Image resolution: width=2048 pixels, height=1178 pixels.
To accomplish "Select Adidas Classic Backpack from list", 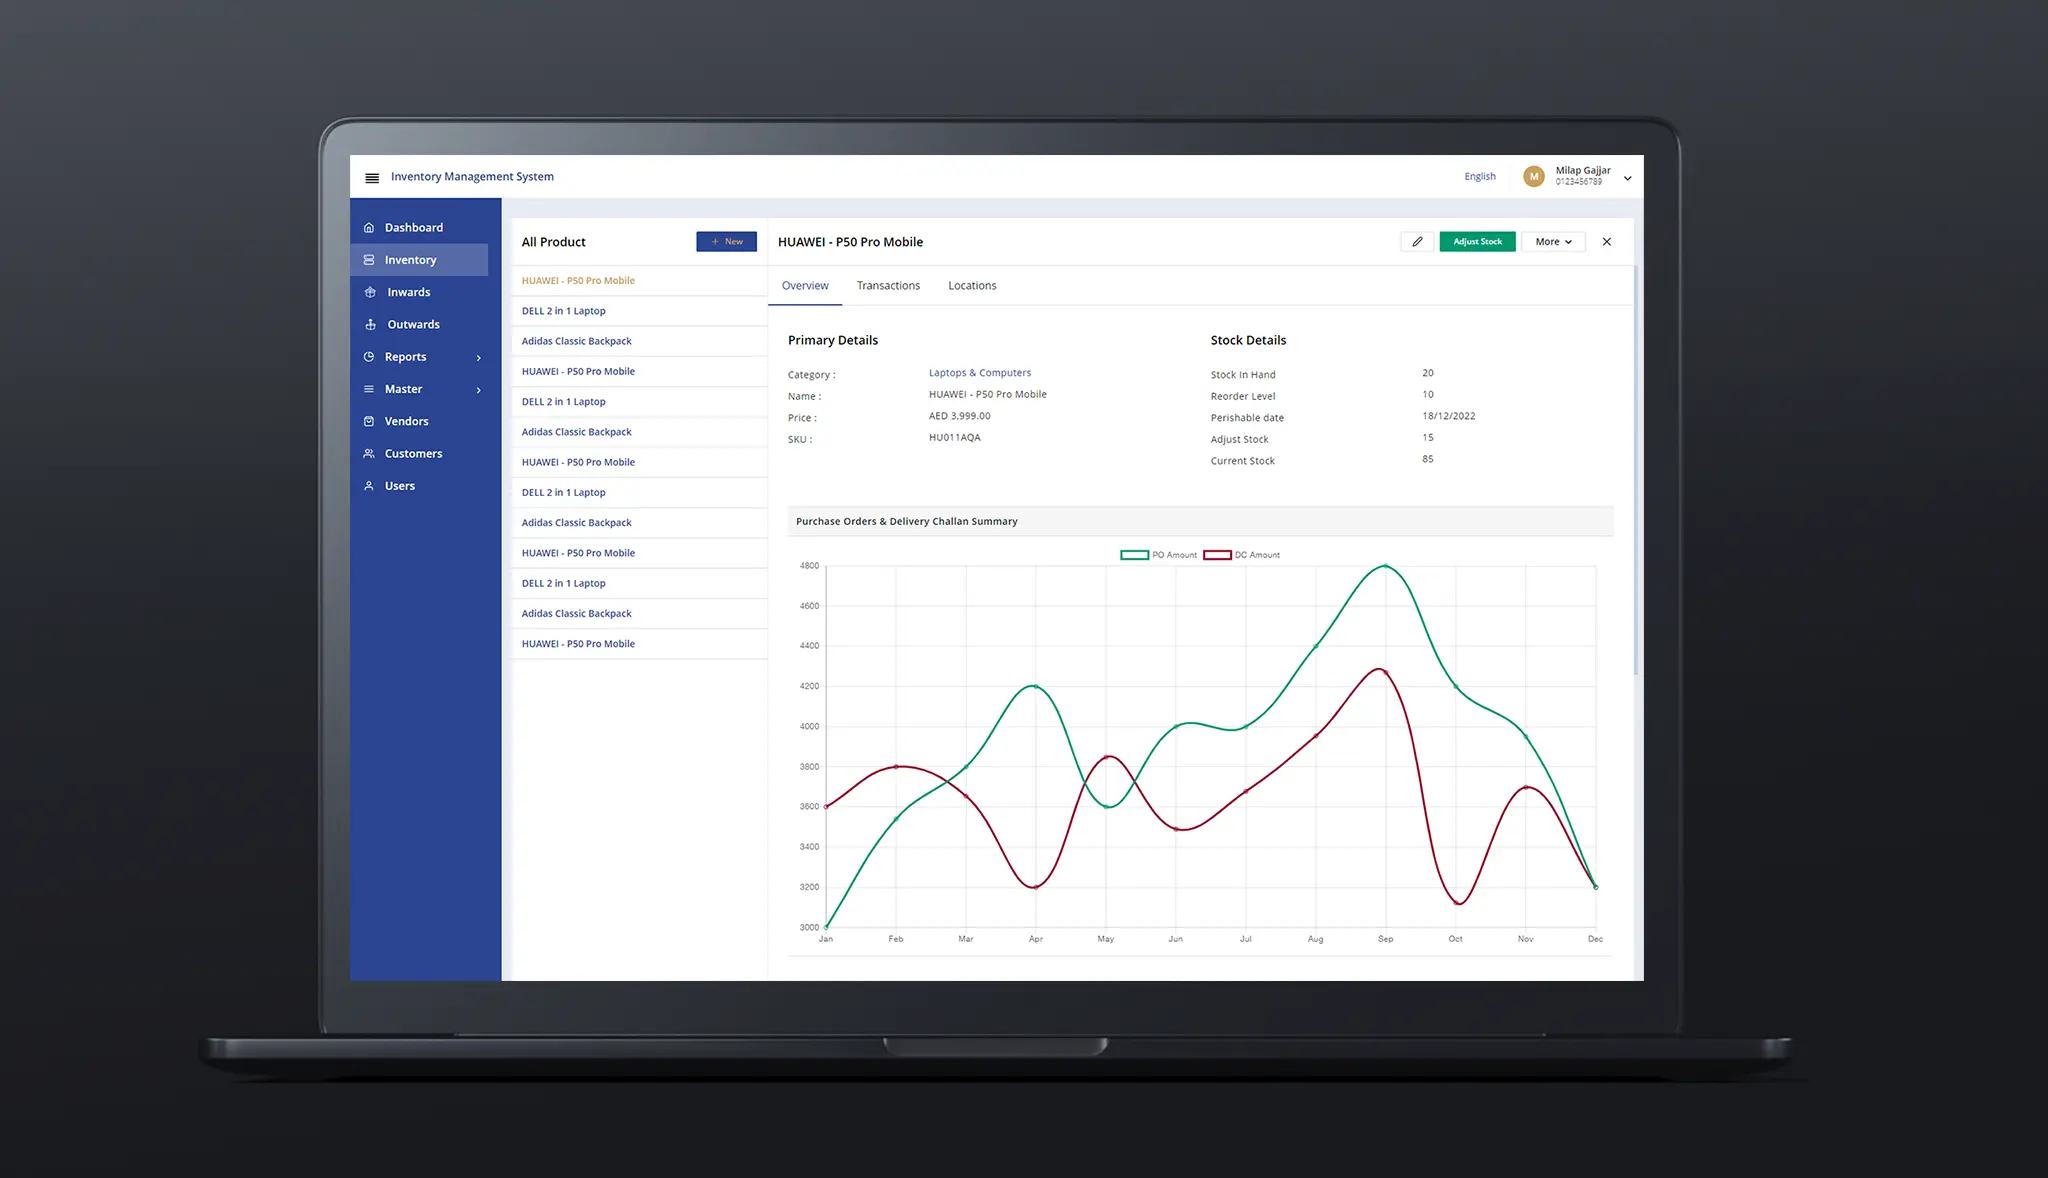I will (x=577, y=341).
